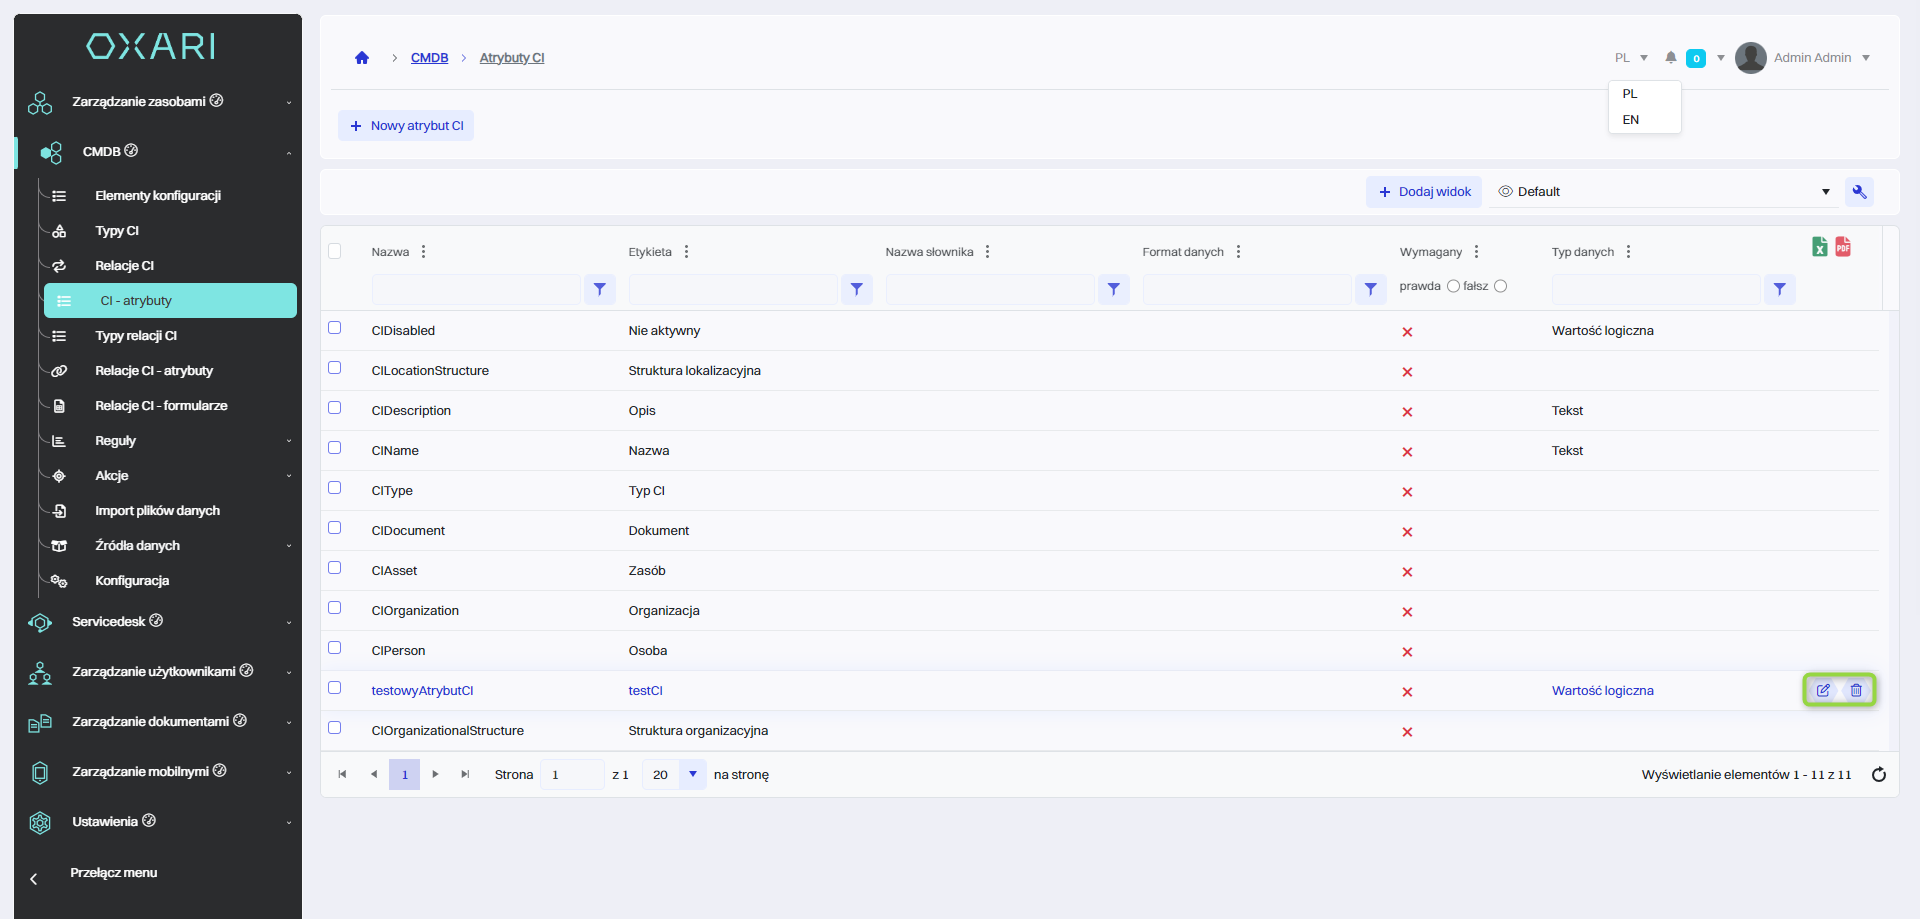Choose EN in language menu
The width and height of the screenshot is (1920, 919).
coord(1631,120)
